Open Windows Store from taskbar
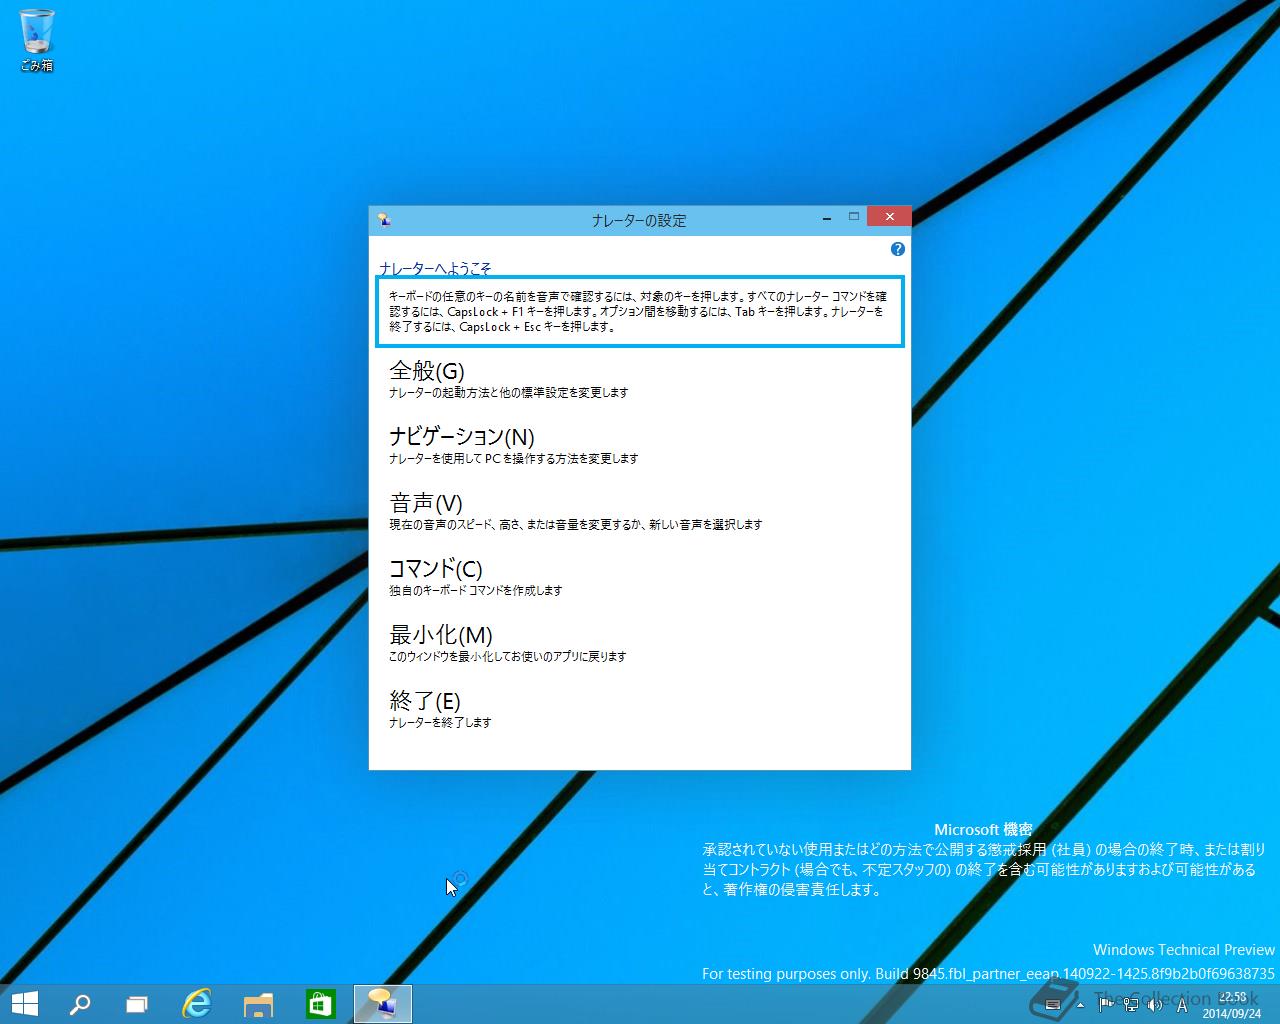The image size is (1280, 1024). 320,1004
